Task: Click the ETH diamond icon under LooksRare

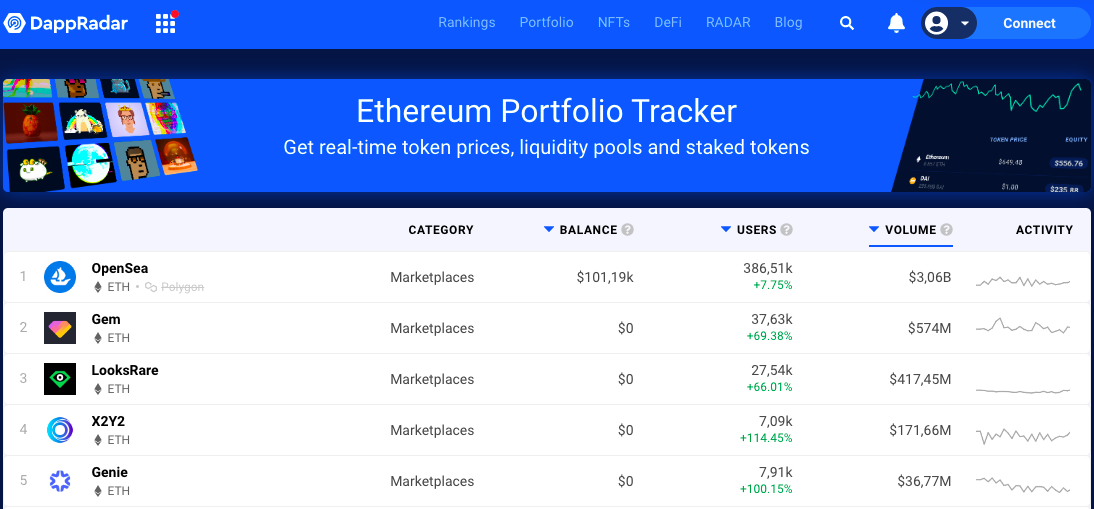Action: tap(98, 388)
